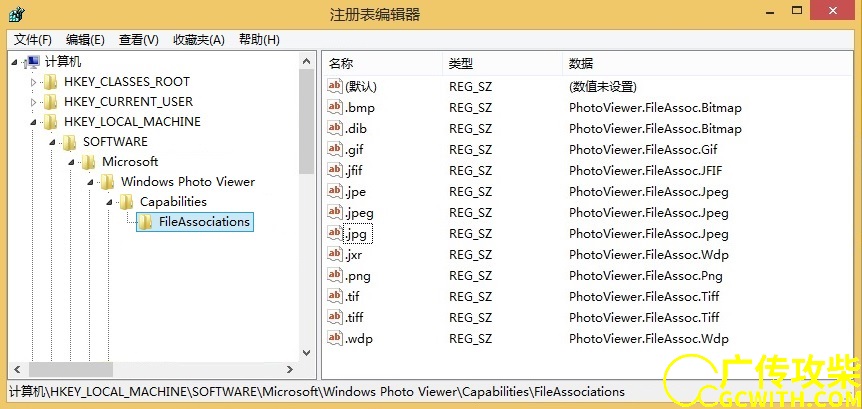Maximize the 注册表编辑器 window
Viewport: 862px width, 409px height.
(797, 10)
